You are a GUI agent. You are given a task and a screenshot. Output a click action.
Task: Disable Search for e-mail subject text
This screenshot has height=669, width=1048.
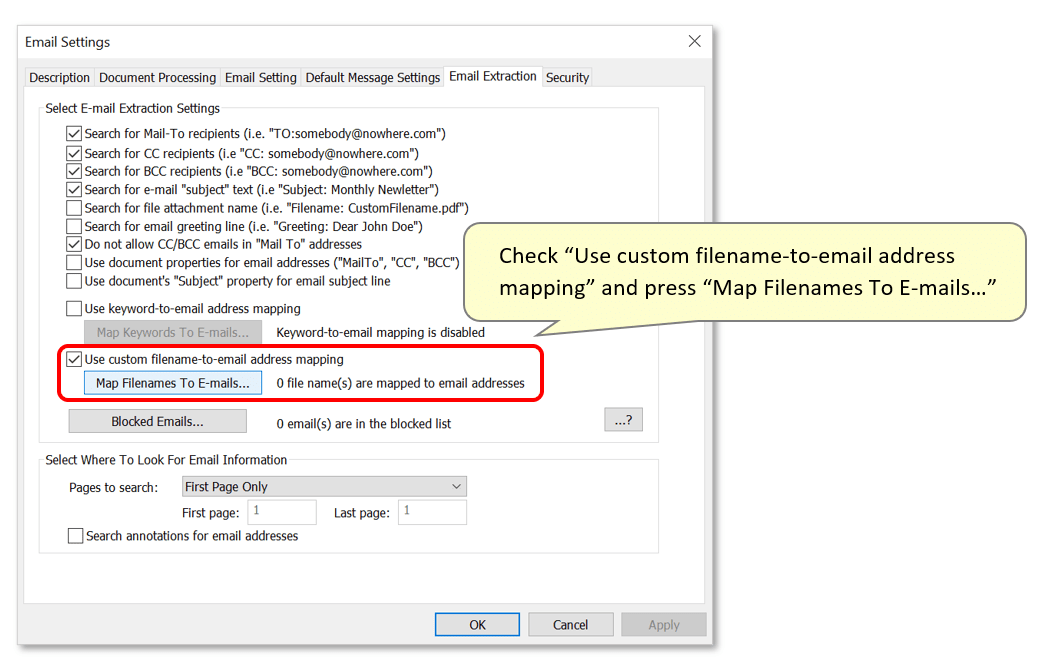click(74, 190)
